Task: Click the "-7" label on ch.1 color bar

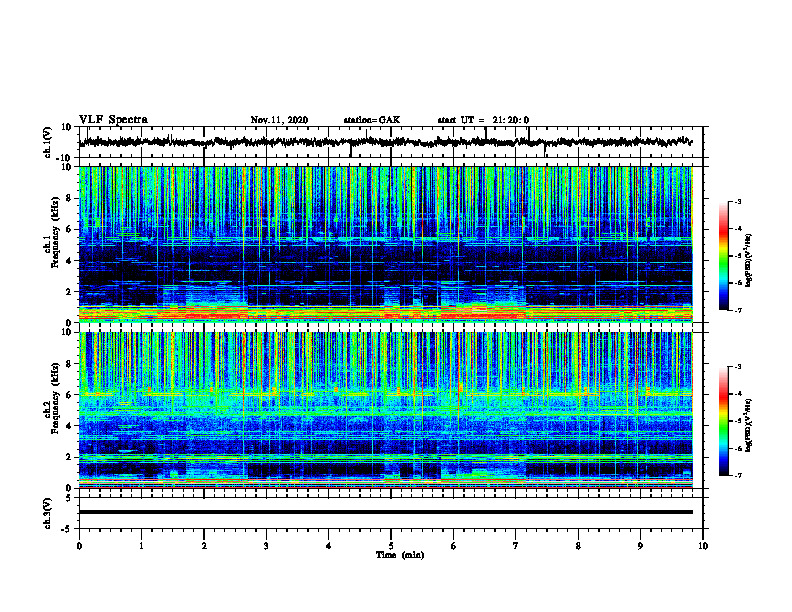Action: (738, 310)
